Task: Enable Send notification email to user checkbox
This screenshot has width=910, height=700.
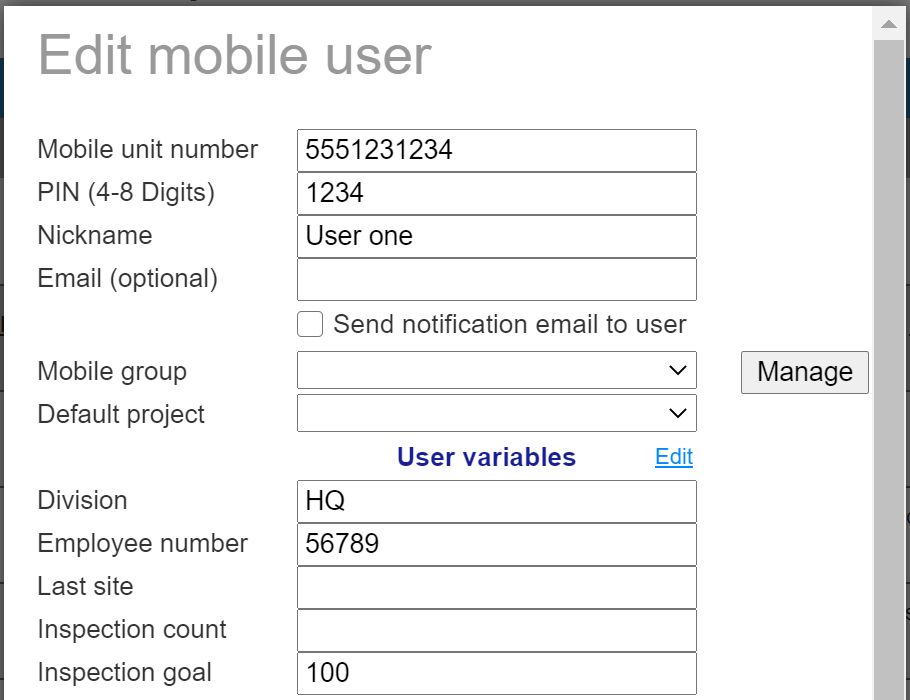Action: 310,324
